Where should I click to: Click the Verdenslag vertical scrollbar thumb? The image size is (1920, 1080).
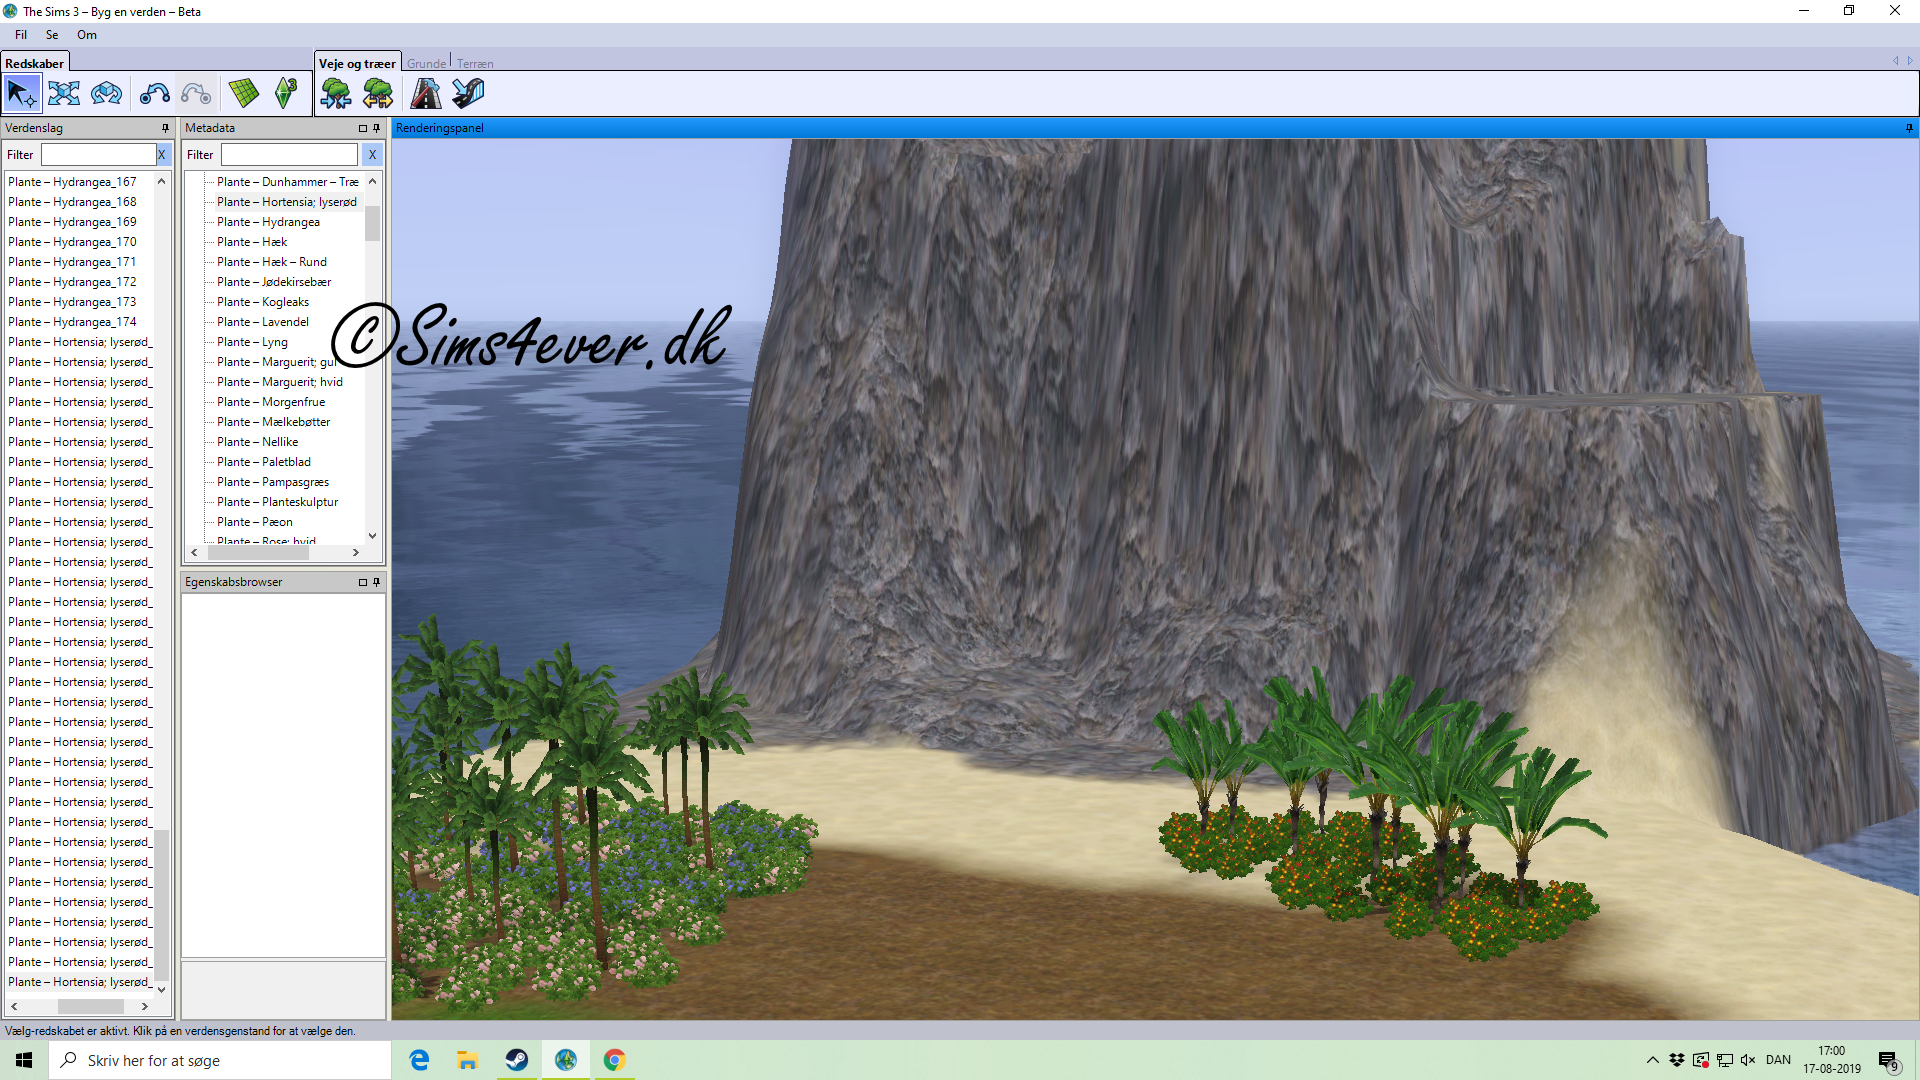161,904
